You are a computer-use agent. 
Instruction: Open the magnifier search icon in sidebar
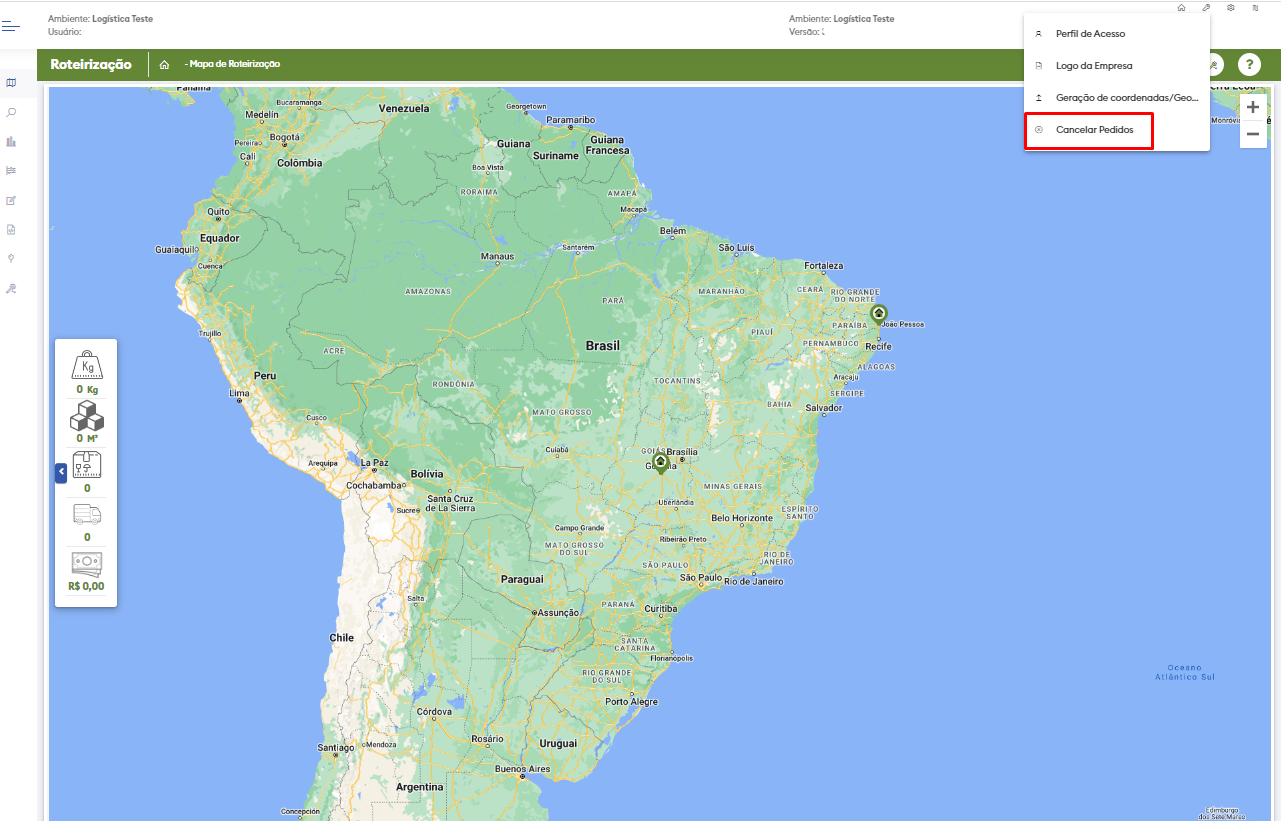pyautogui.click(x=11, y=112)
